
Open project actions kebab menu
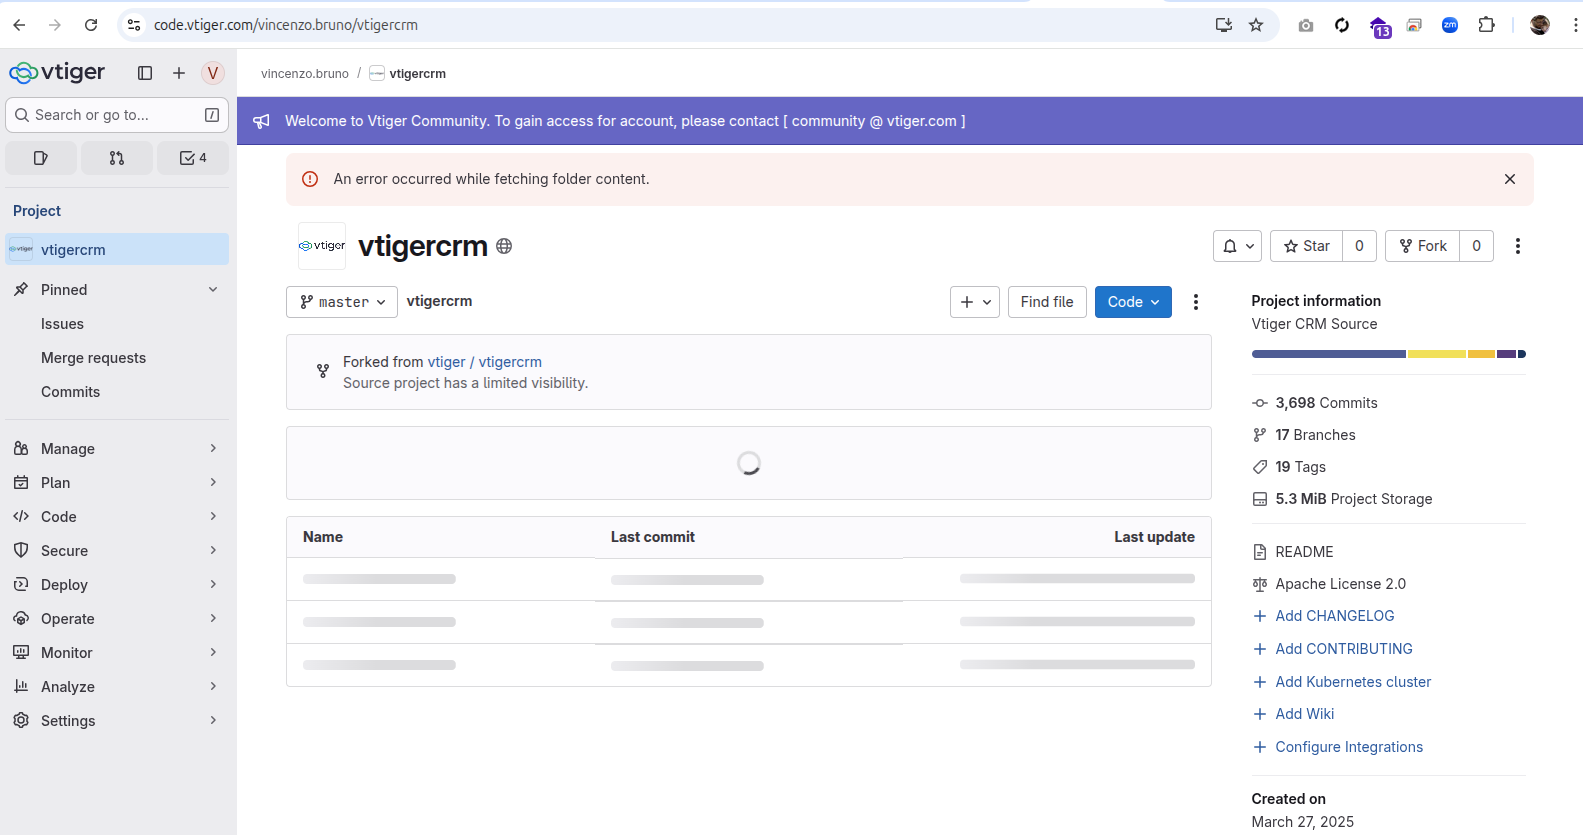pos(1517,246)
